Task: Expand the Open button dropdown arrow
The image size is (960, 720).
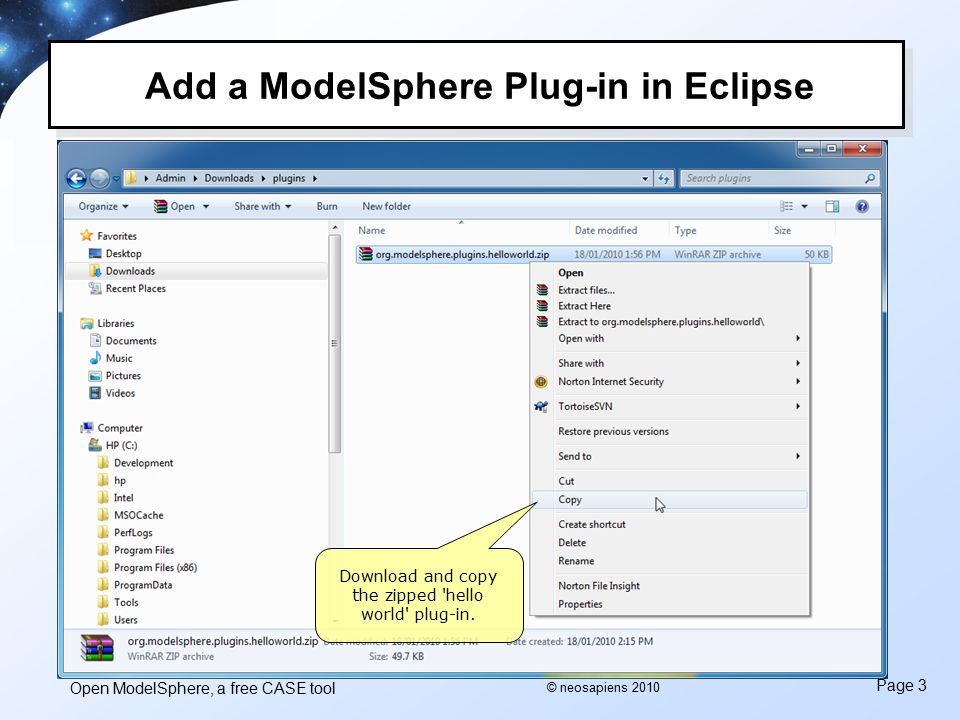Action: (x=206, y=206)
